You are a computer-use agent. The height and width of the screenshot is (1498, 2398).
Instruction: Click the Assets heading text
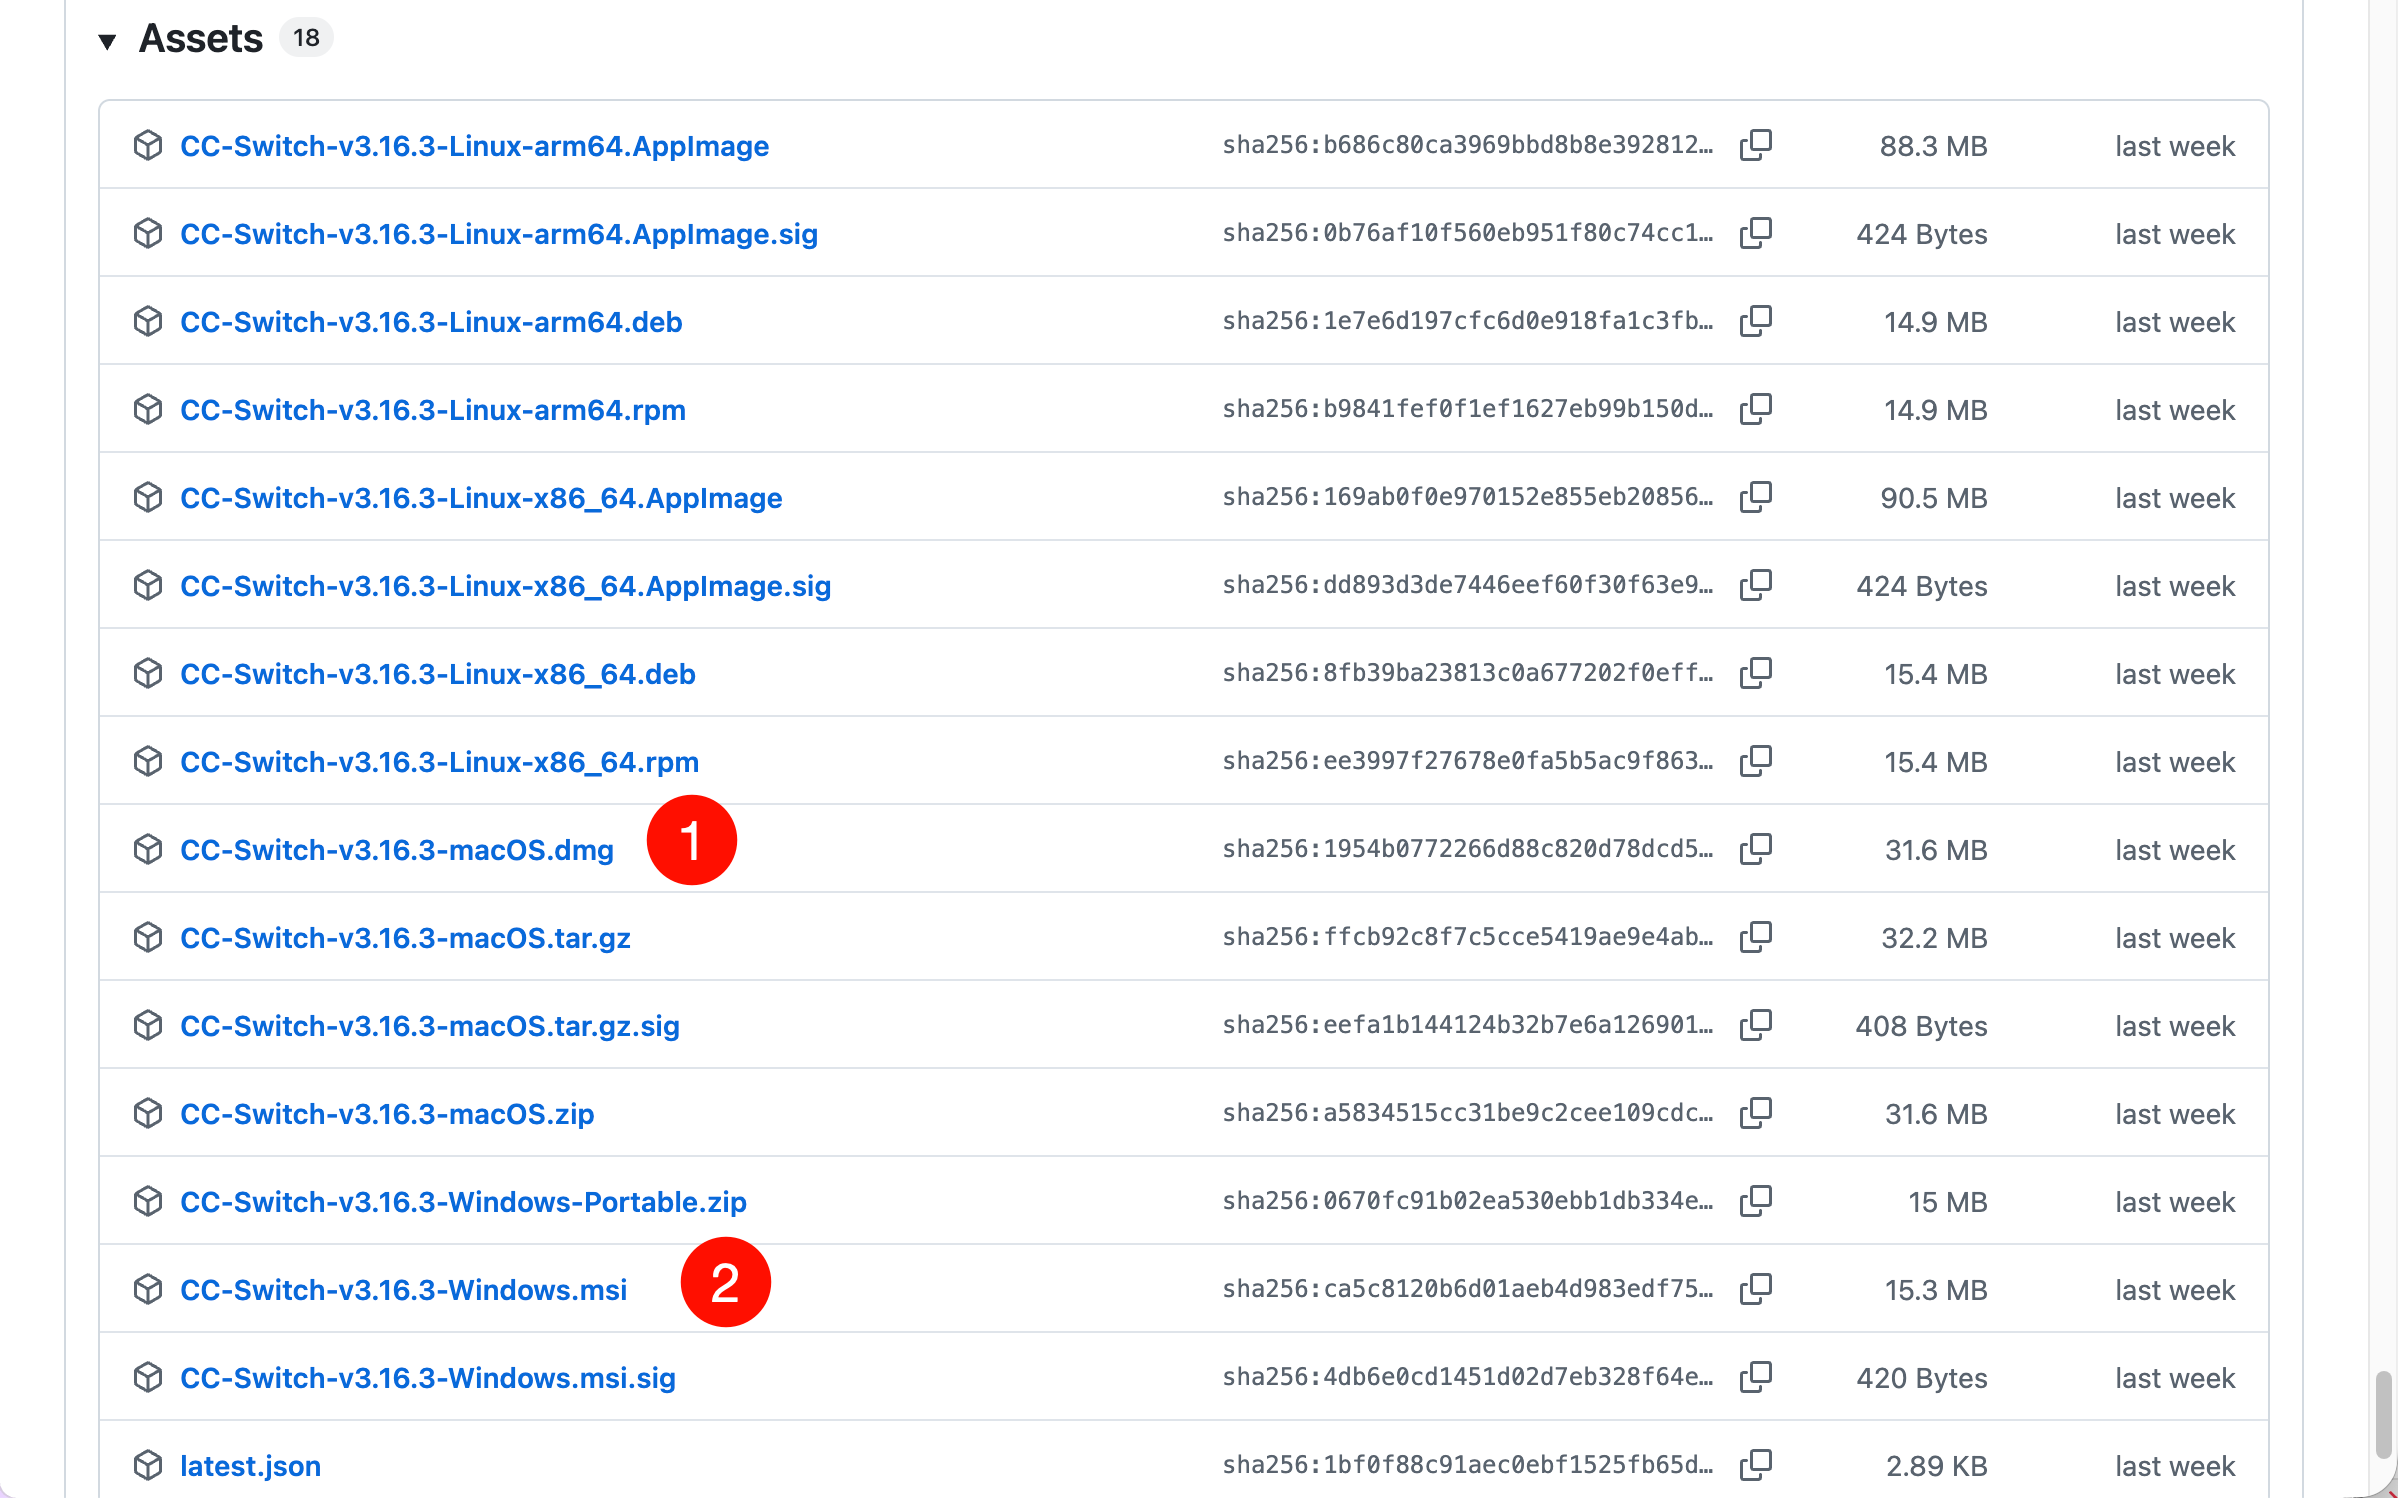tap(201, 39)
